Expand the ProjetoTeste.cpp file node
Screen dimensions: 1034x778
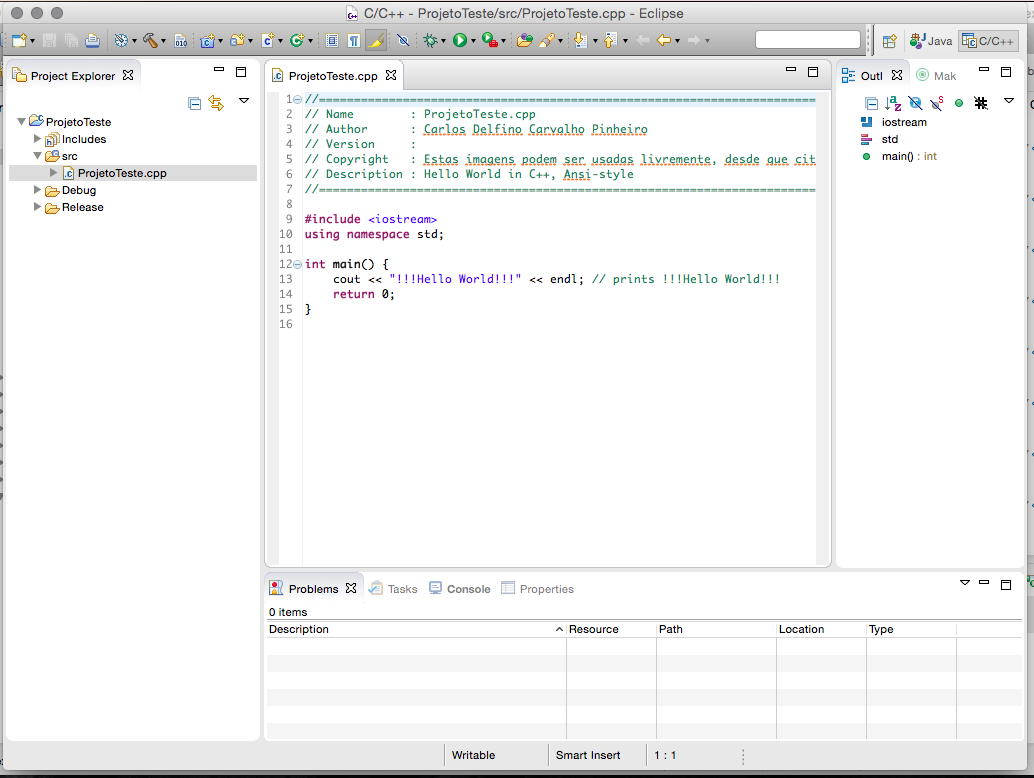[x=53, y=173]
